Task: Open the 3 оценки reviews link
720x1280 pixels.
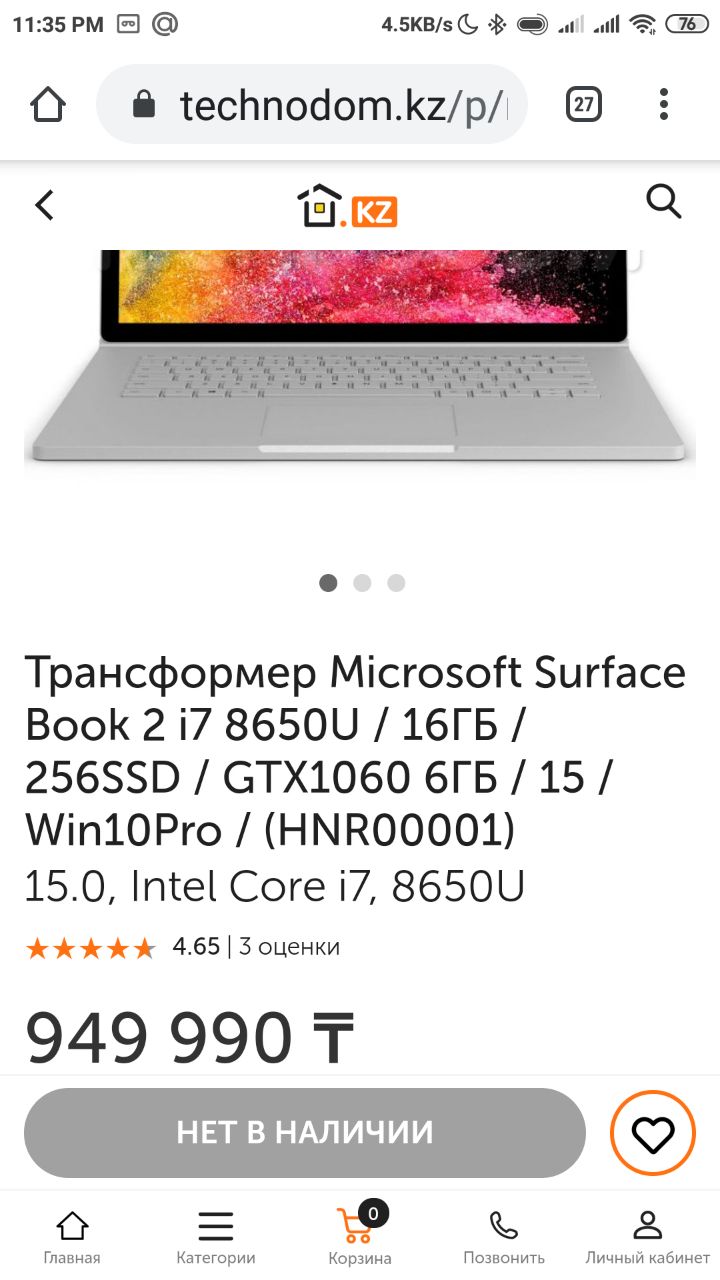Action: pyautogui.click(x=289, y=947)
